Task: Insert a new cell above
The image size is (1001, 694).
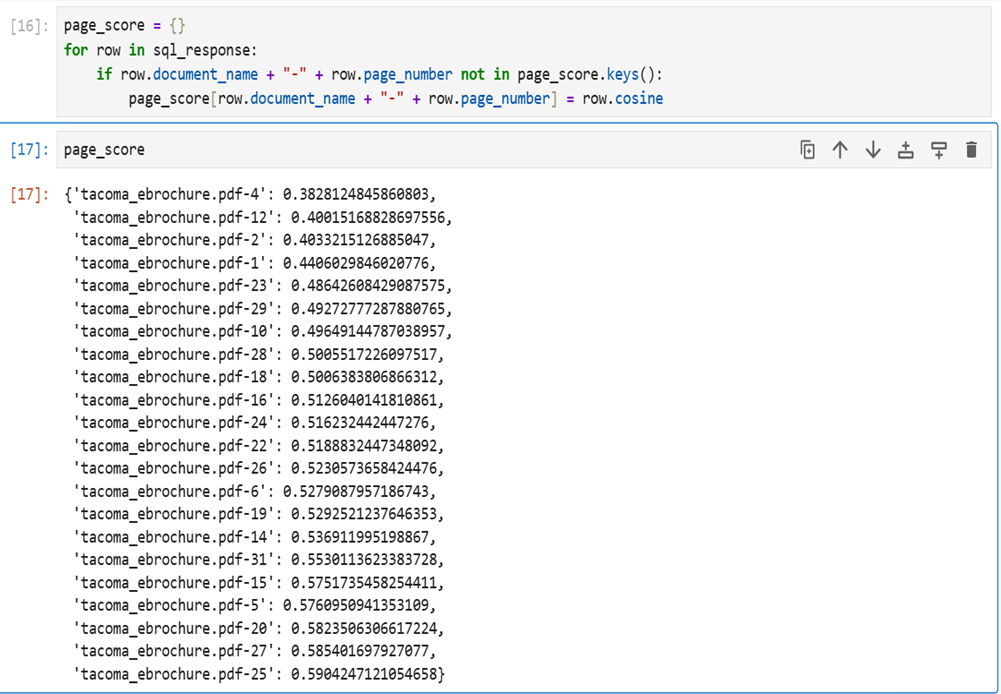Action: click(906, 150)
